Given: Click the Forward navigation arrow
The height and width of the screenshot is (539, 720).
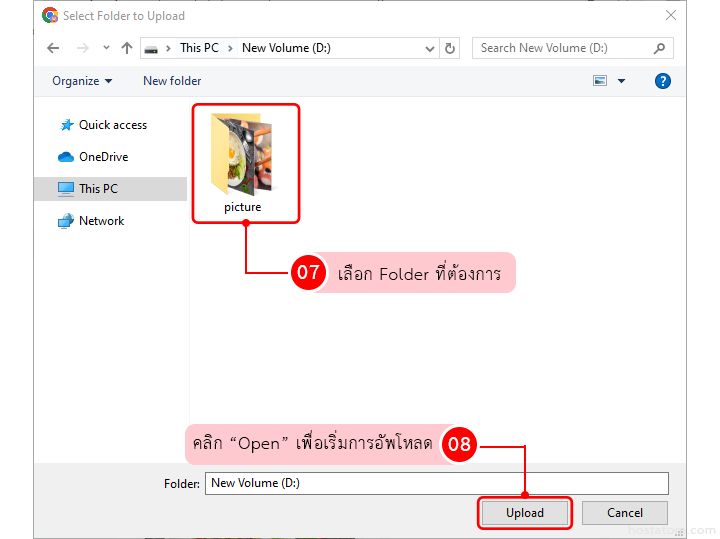Looking at the screenshot, I should pos(83,48).
